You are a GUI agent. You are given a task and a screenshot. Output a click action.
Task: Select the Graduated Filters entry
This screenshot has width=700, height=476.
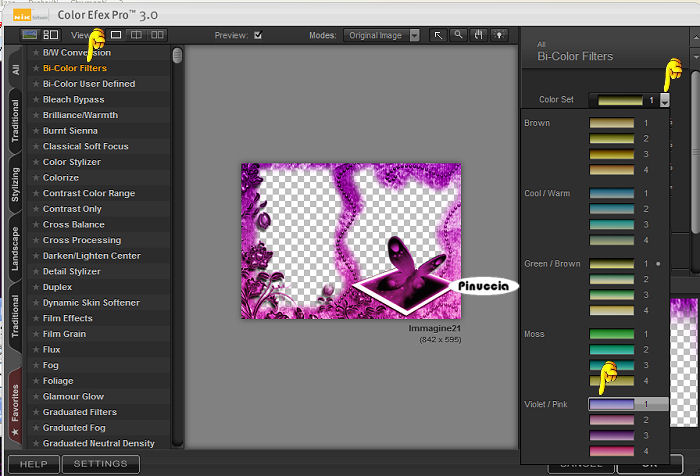coord(79,412)
